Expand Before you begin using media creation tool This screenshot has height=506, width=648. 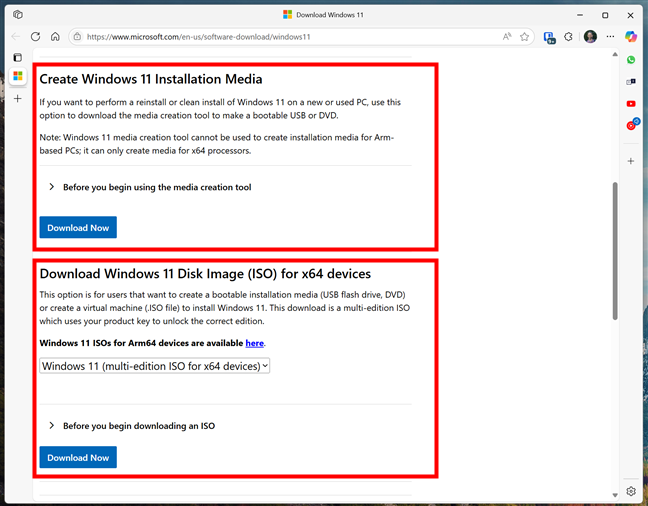(150, 187)
